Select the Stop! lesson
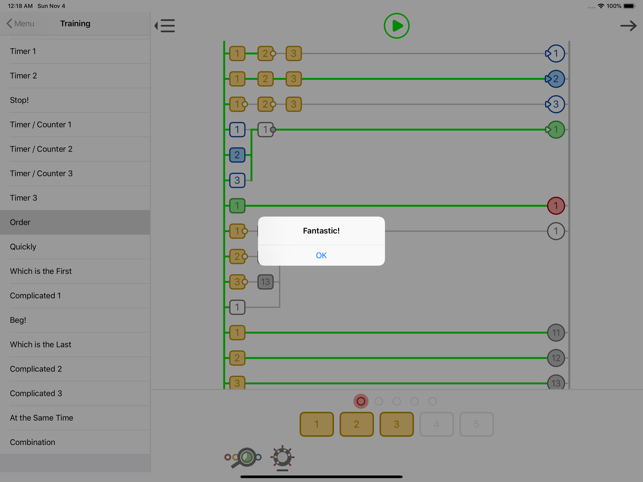Viewport: 643px width, 482px height. click(x=75, y=100)
